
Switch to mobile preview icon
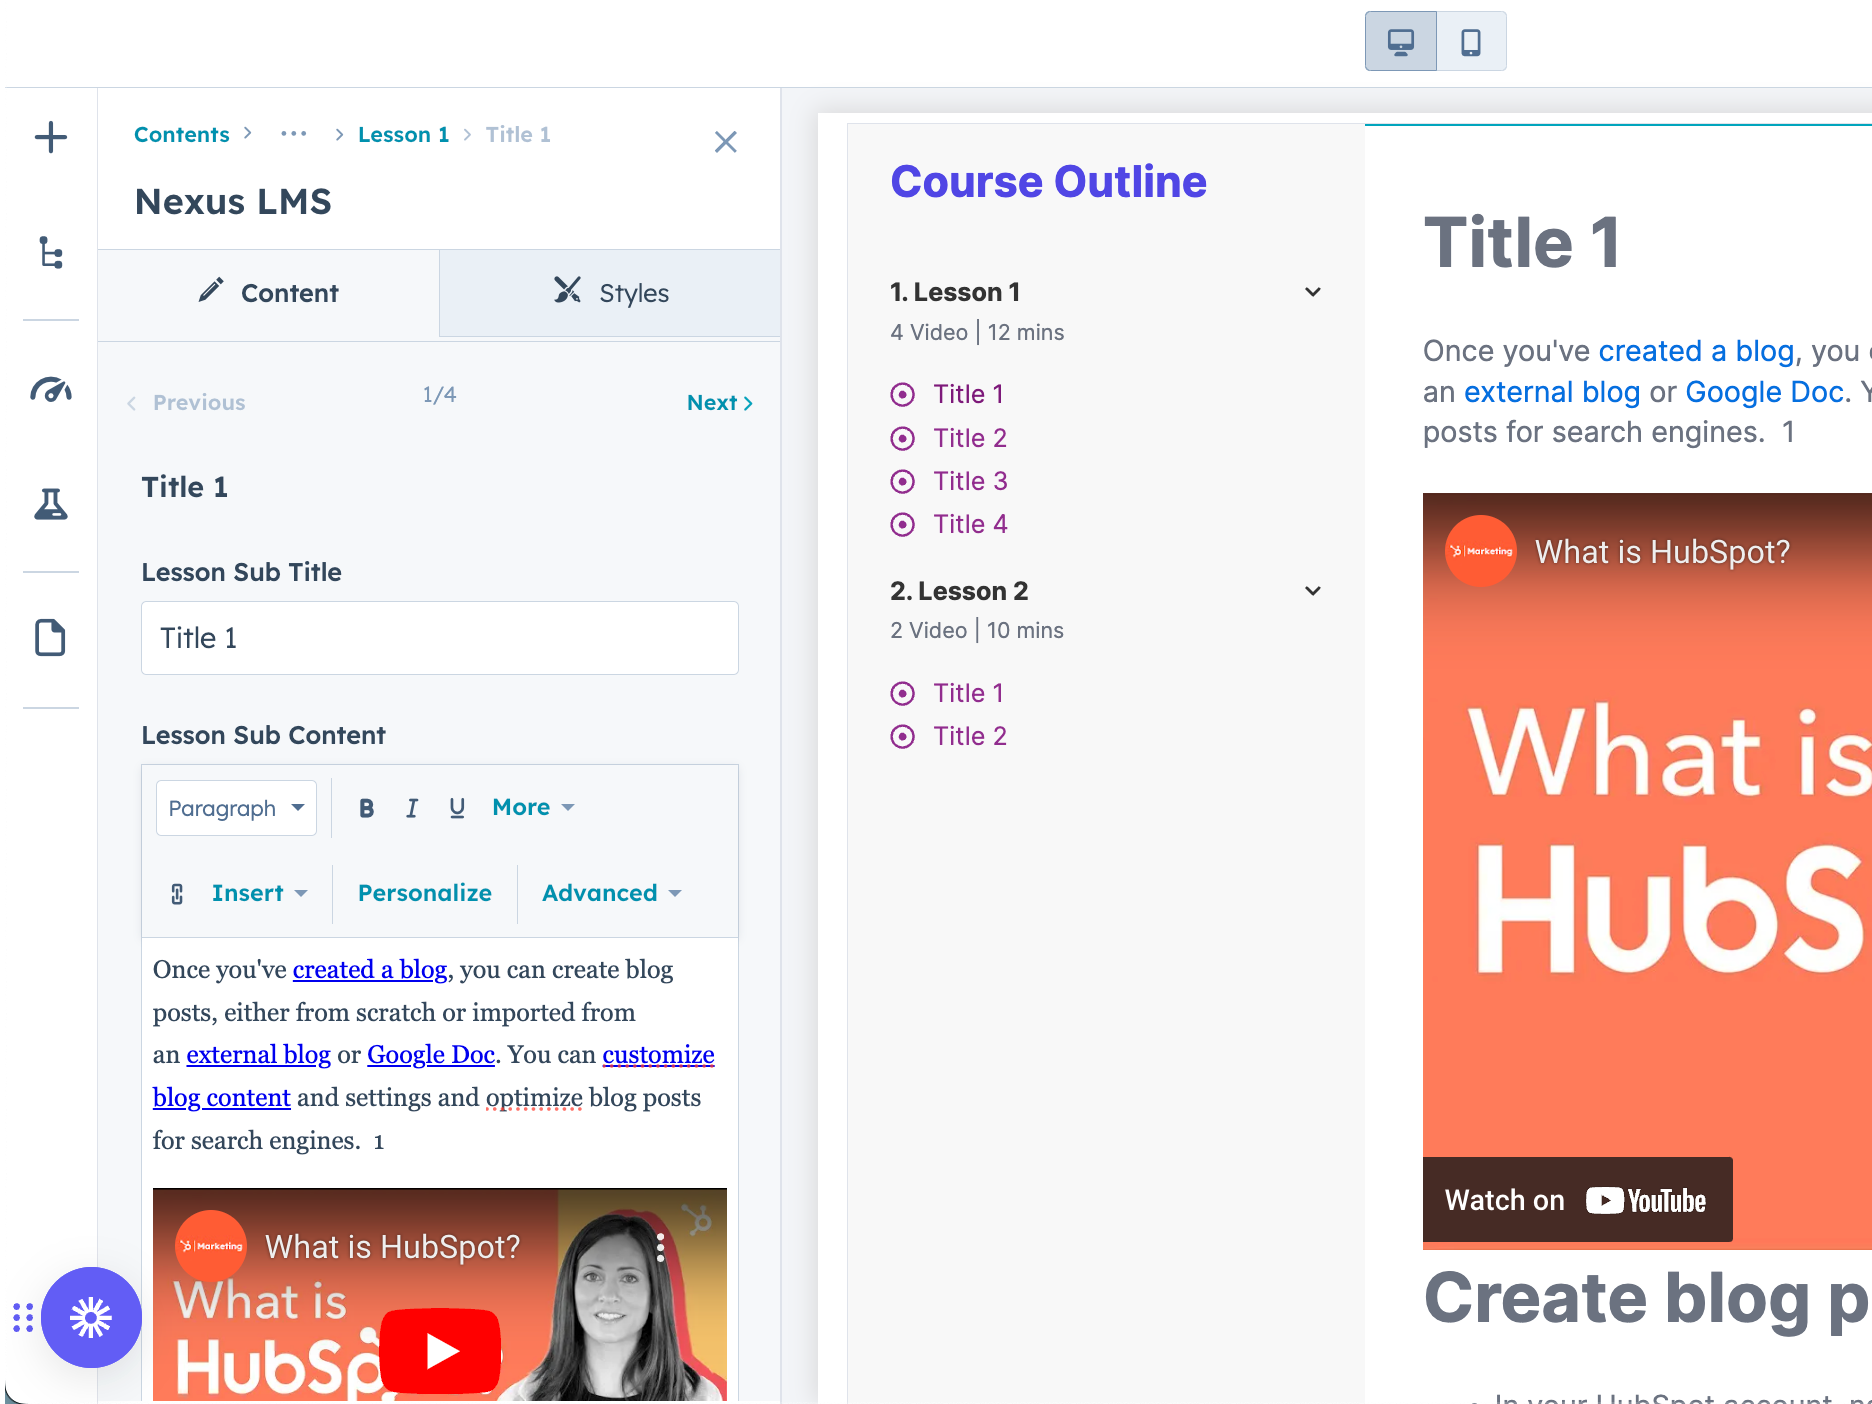coord(1471,42)
